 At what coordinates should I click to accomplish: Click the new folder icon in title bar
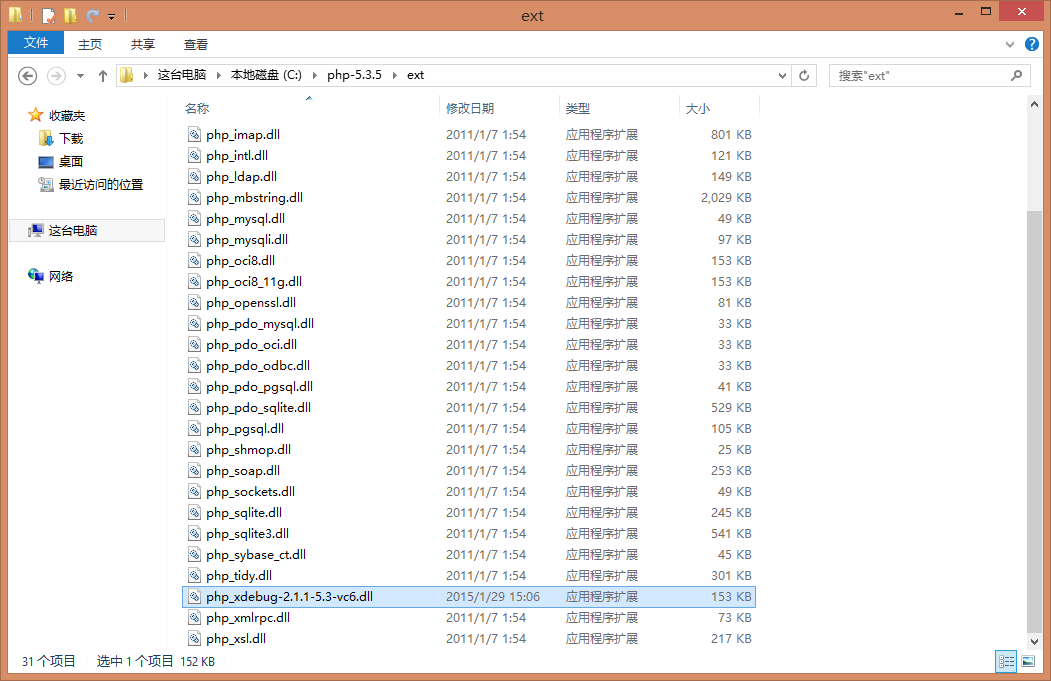click(x=70, y=15)
